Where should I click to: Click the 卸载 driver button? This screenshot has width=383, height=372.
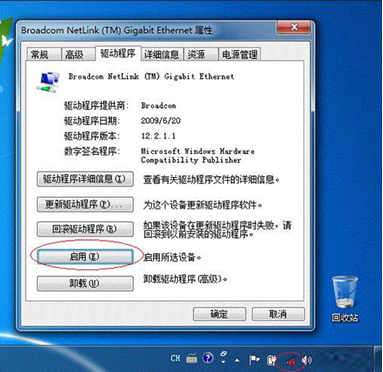[85, 284]
